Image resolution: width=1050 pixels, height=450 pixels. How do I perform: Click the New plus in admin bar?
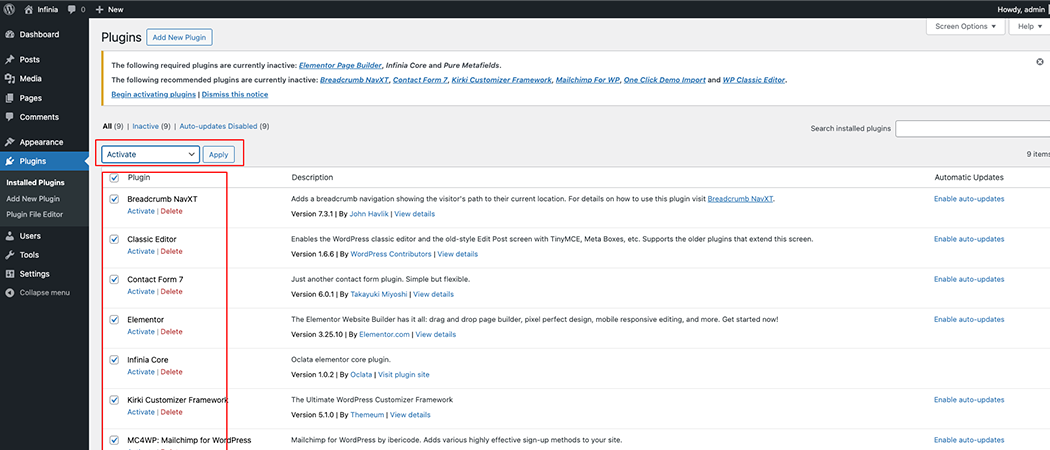(x=100, y=10)
